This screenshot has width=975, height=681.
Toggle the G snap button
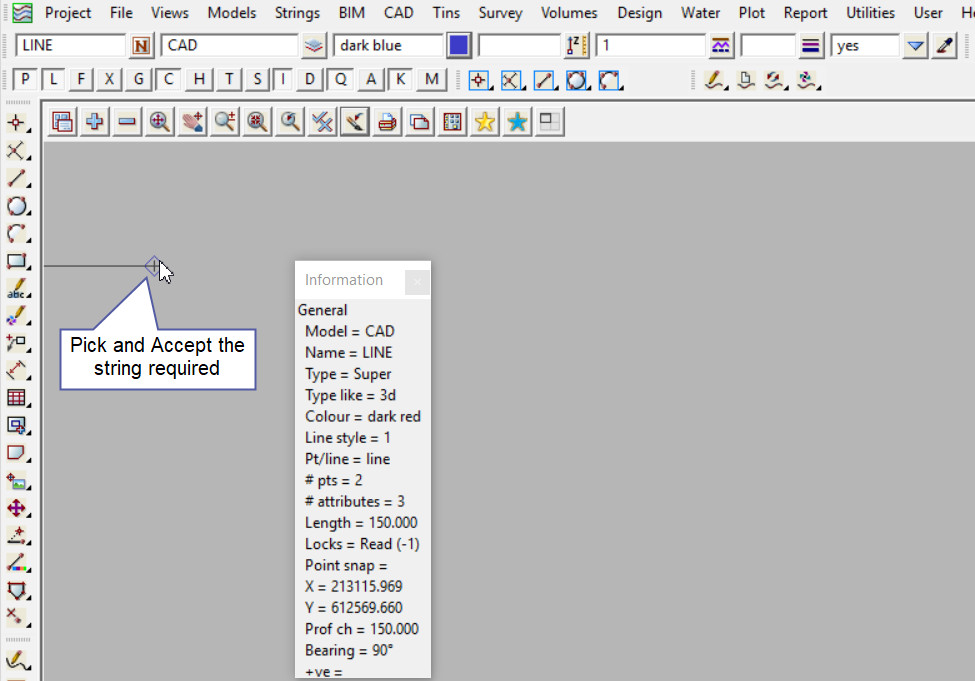point(139,80)
